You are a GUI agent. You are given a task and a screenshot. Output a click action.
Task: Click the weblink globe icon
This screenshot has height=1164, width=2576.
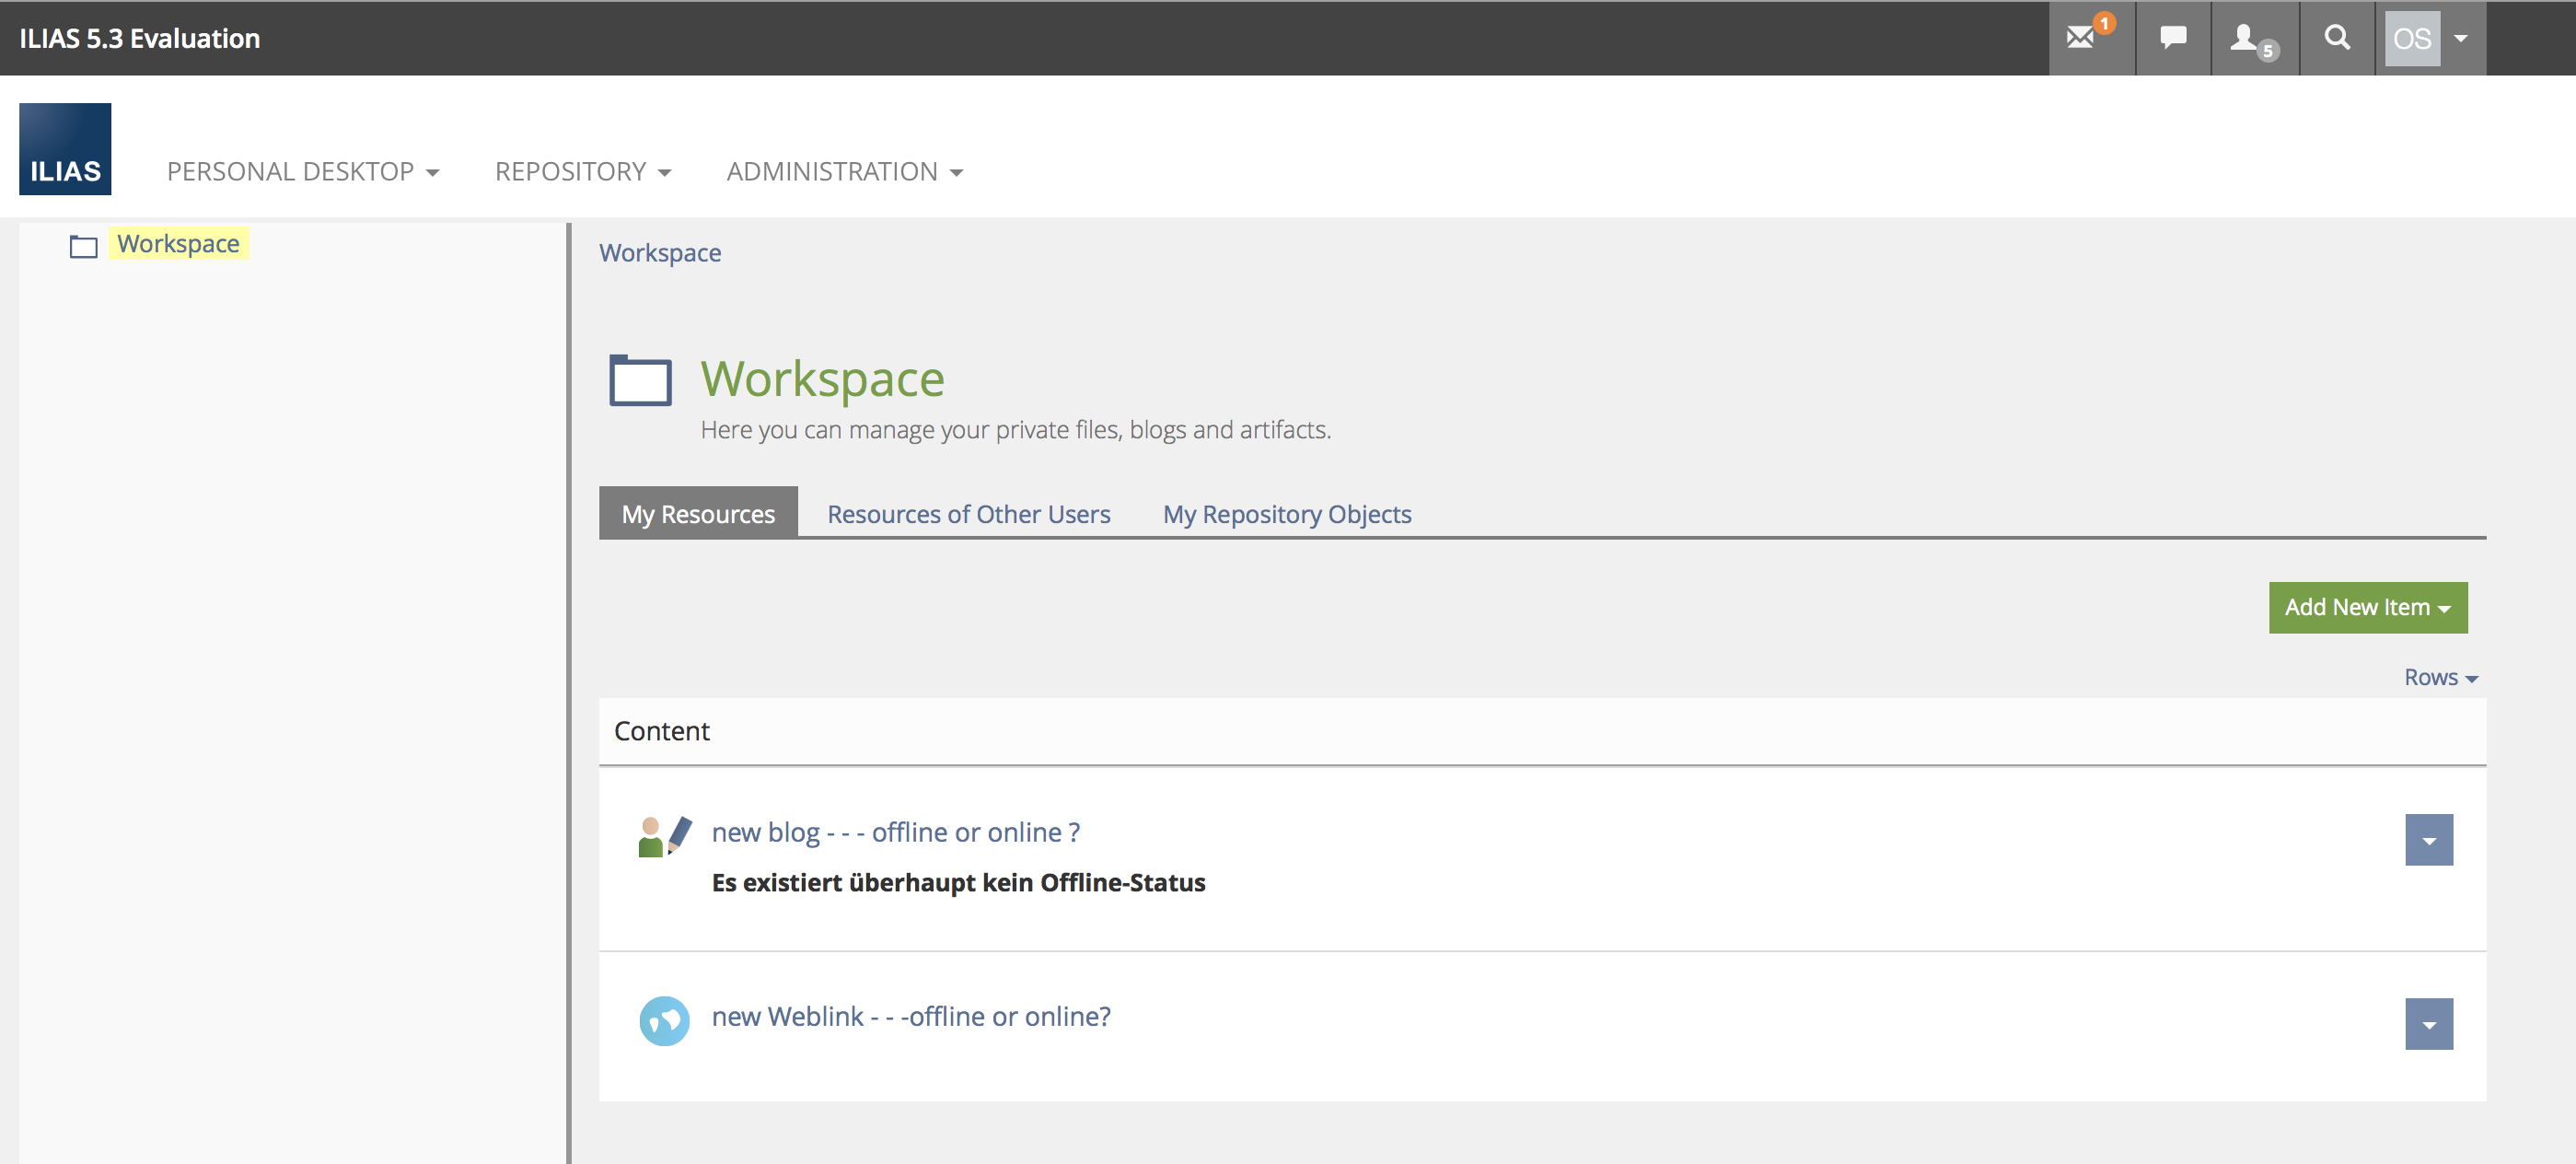click(664, 1020)
